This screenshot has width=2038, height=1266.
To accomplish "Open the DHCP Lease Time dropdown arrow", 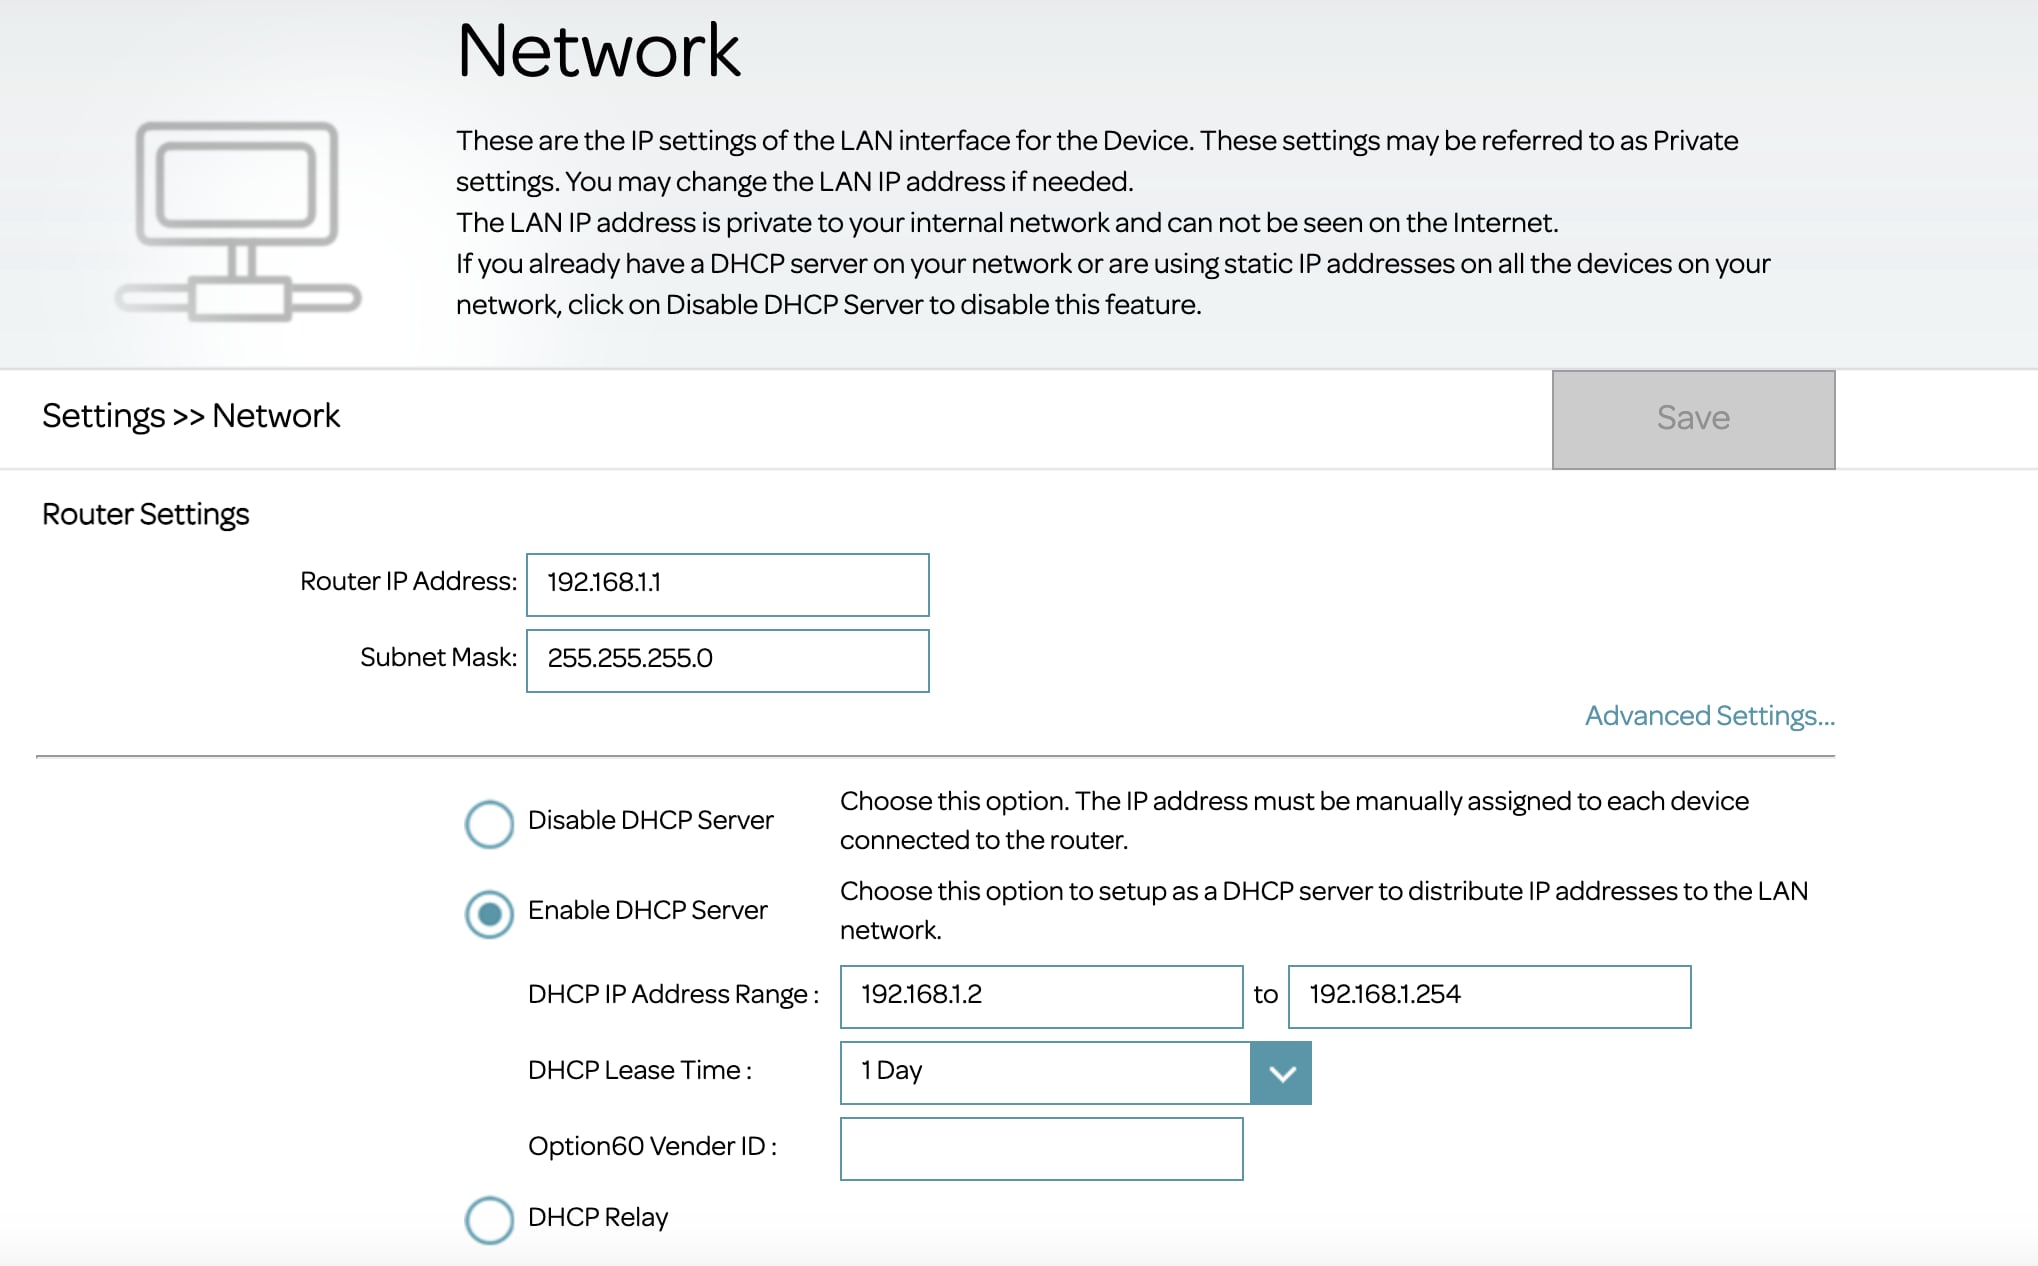I will 1281,1073.
